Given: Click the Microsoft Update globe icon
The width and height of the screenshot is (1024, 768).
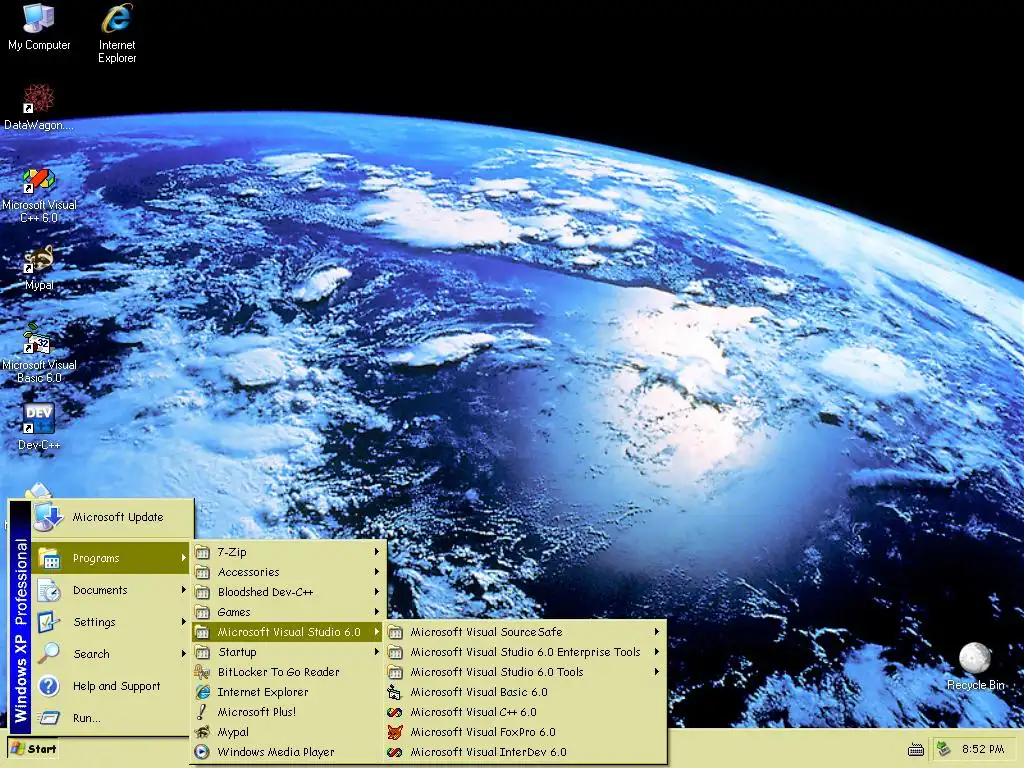Looking at the screenshot, I should click(x=49, y=517).
